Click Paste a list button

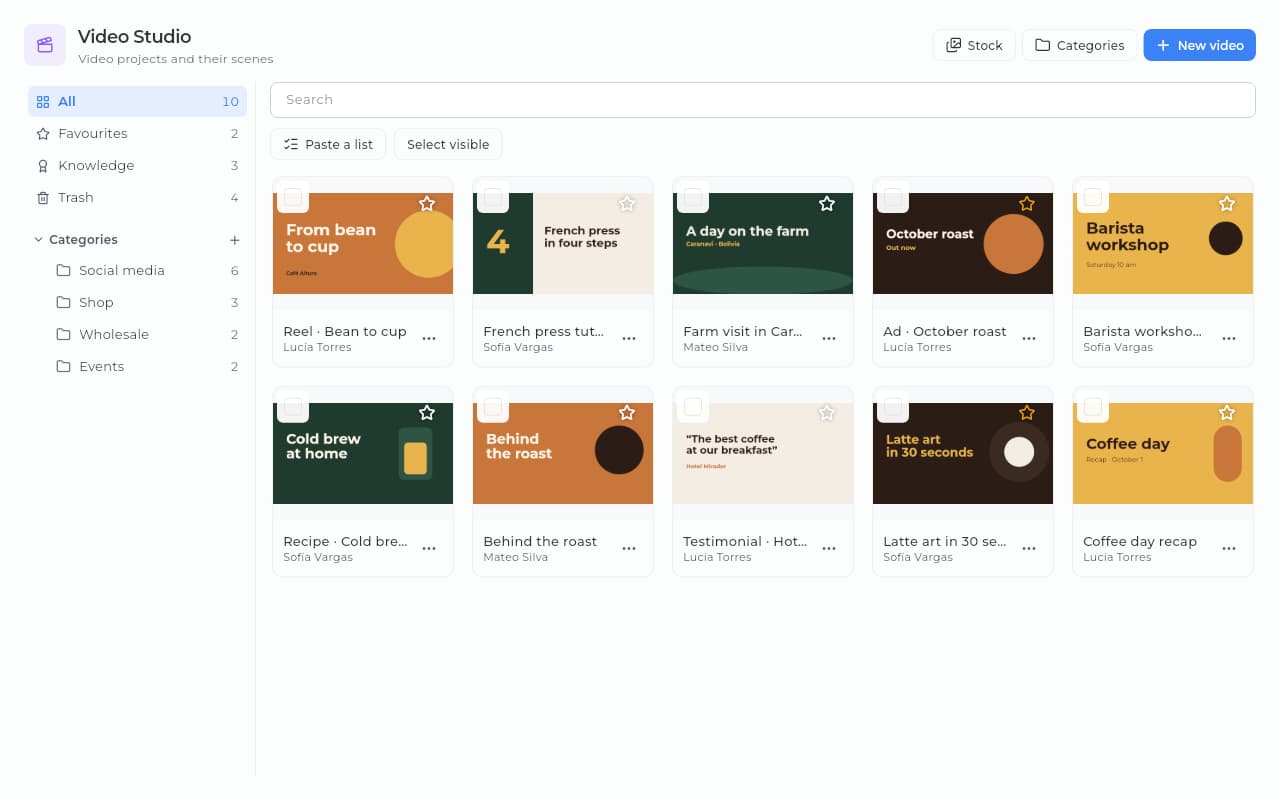point(328,144)
